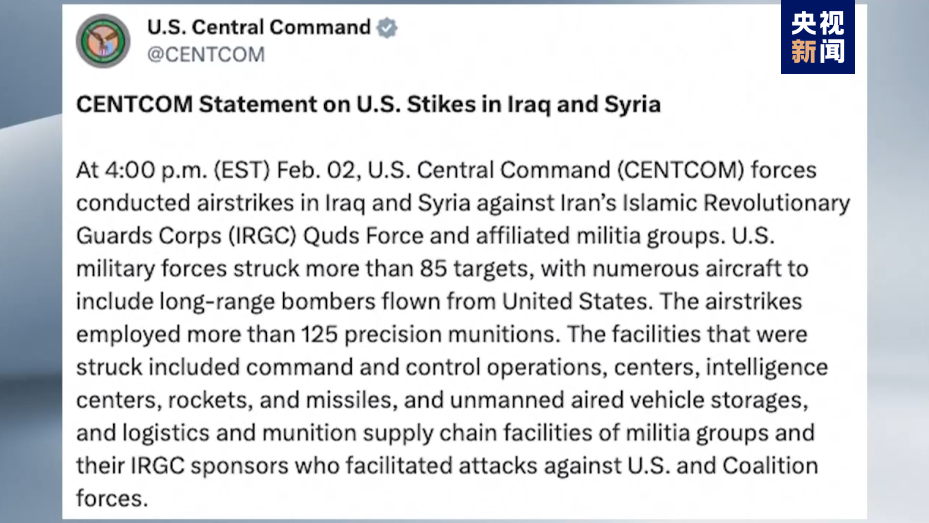Click the bold CENTCOM Statement headline

(368, 105)
